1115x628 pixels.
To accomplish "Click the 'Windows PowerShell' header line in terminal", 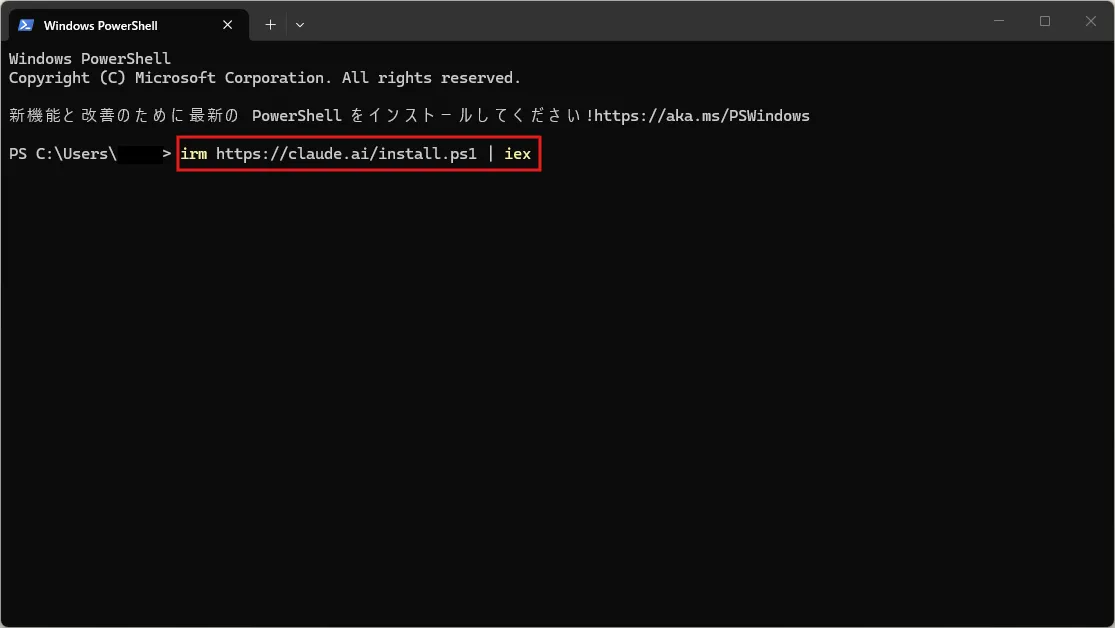I will coord(90,58).
